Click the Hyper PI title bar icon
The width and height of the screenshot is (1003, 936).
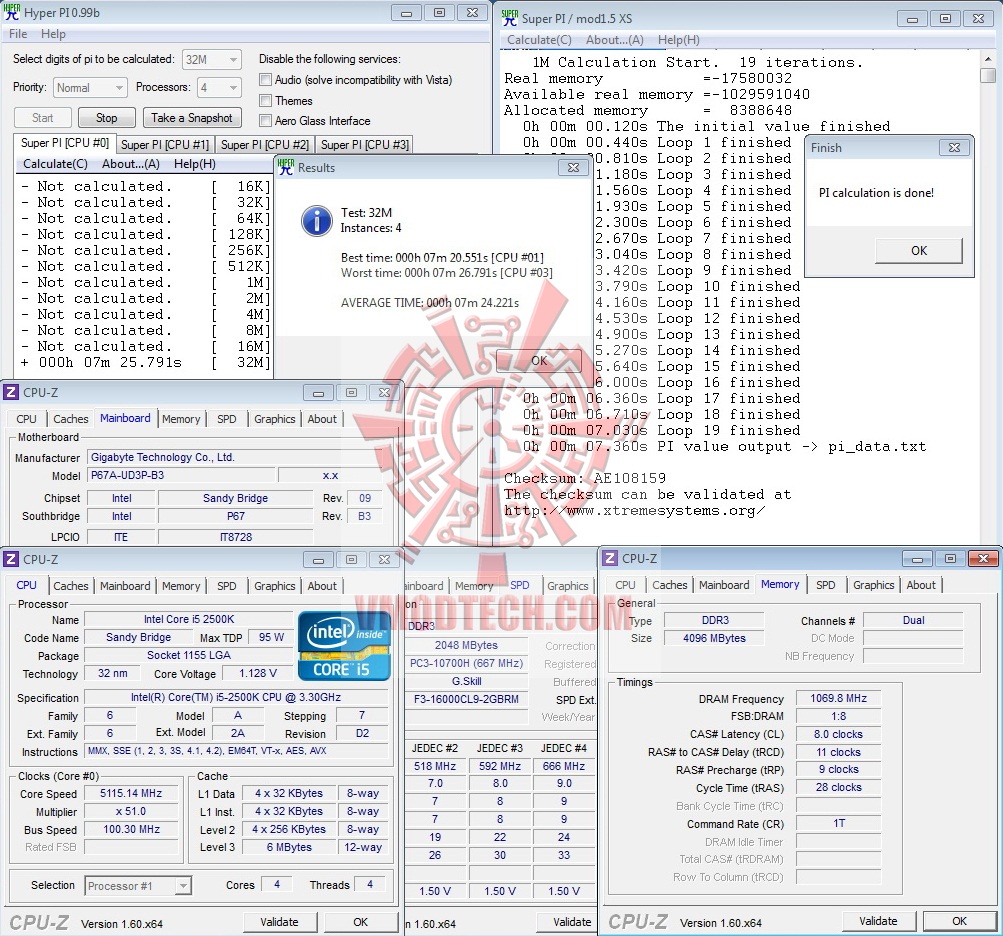pyautogui.click(x=12, y=12)
